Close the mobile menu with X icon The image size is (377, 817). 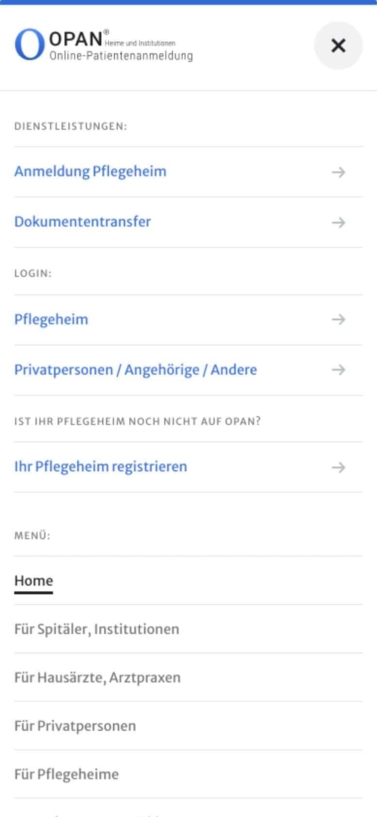[338, 46]
